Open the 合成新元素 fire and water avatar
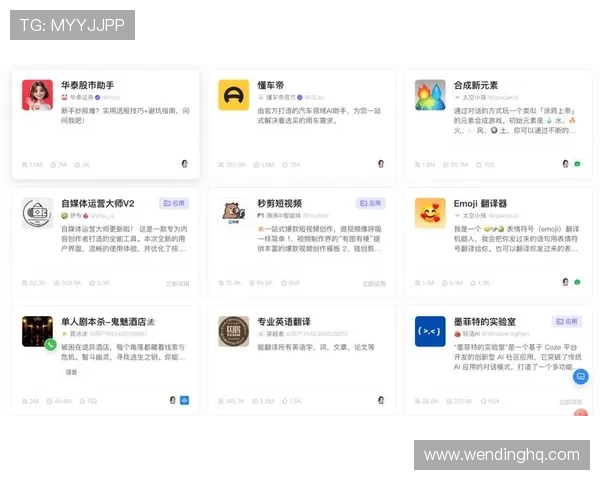 point(430,95)
